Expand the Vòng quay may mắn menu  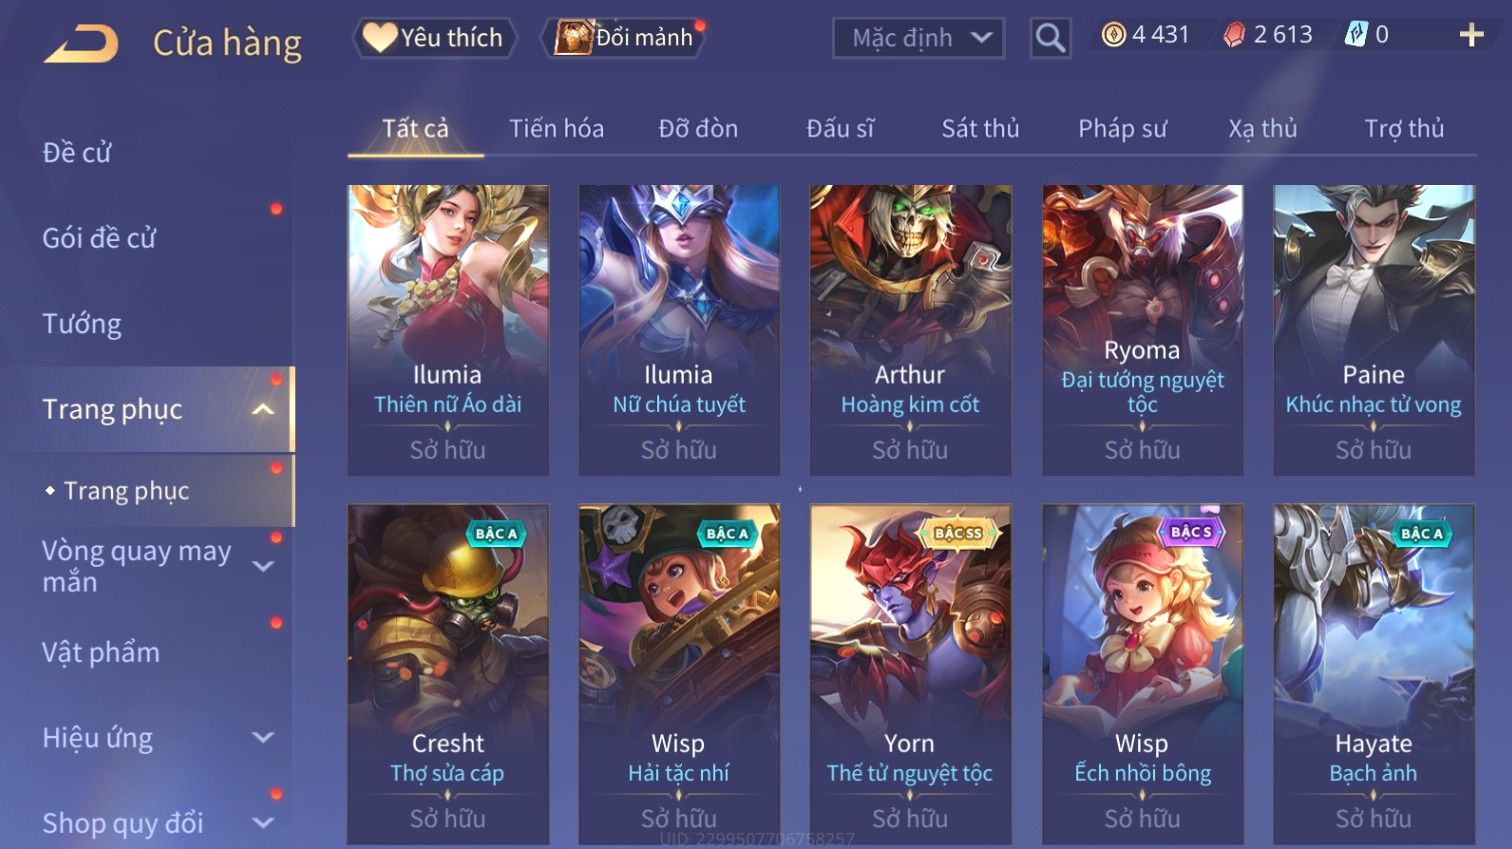263,566
